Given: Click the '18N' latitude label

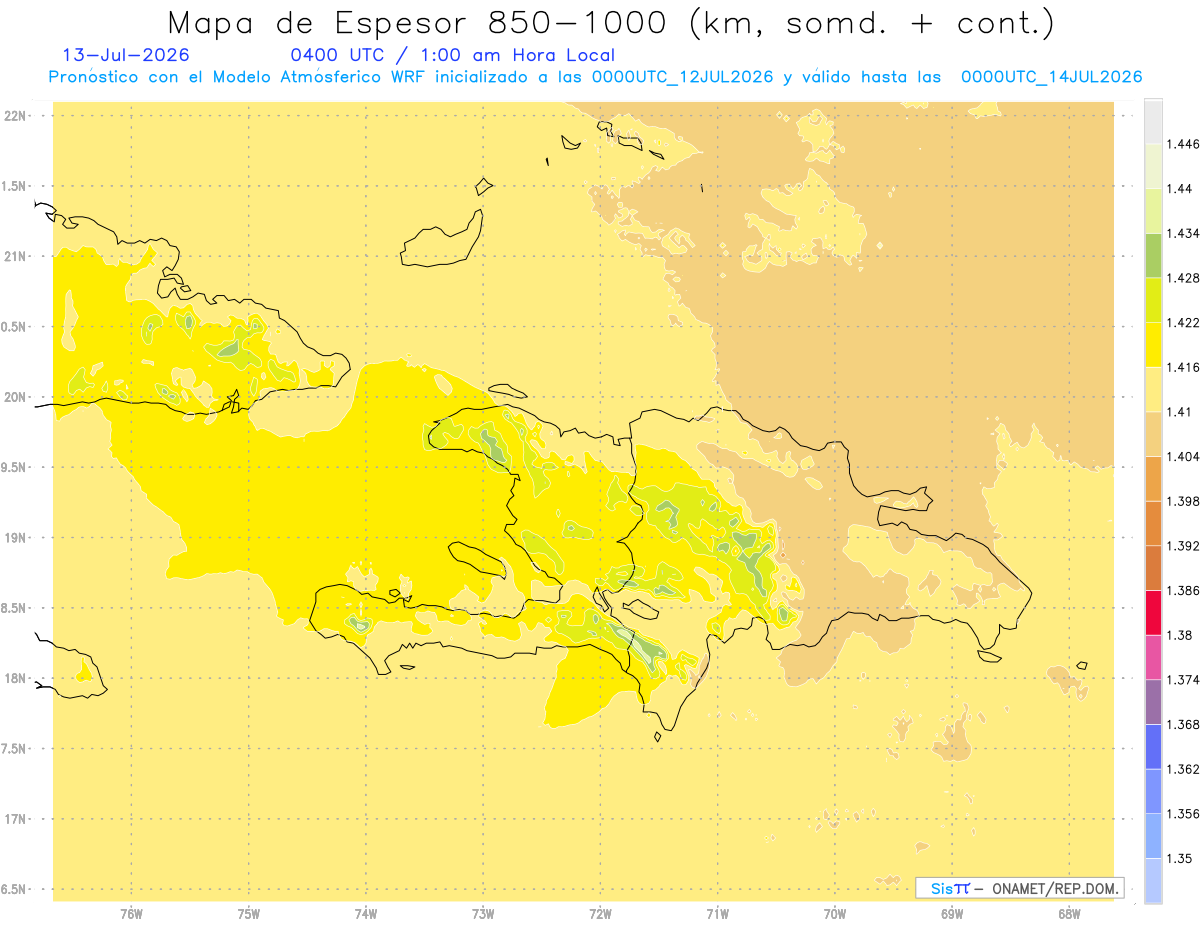Looking at the screenshot, I should coord(16,678).
